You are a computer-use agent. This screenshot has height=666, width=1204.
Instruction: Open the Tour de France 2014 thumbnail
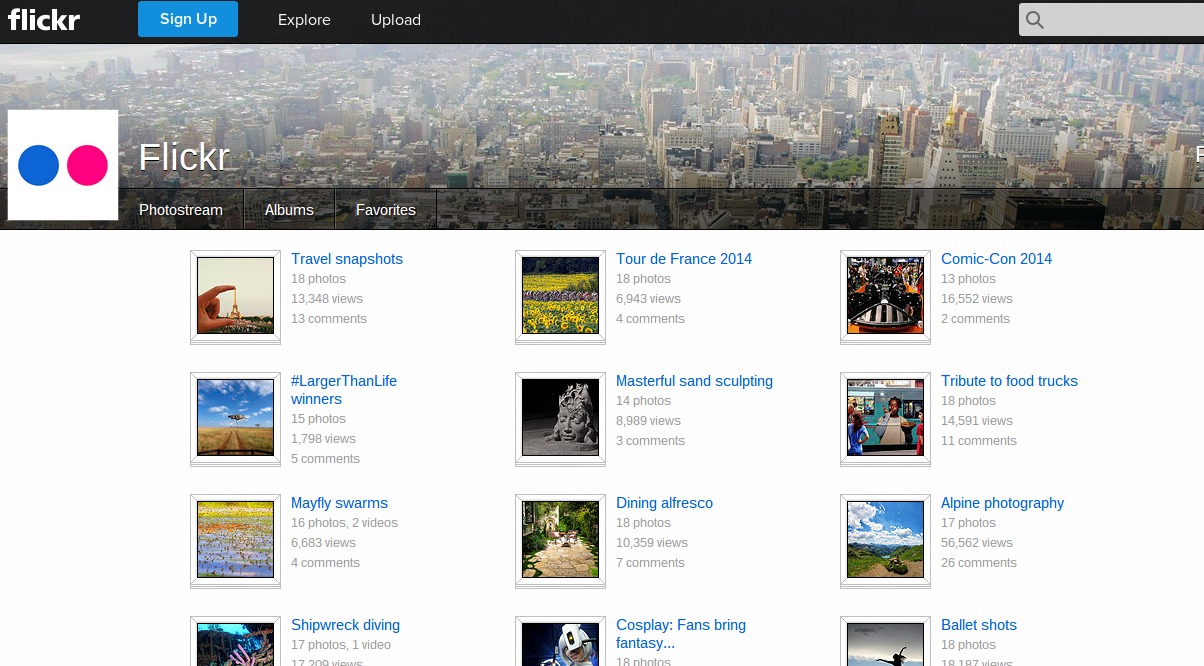pyautogui.click(x=560, y=295)
